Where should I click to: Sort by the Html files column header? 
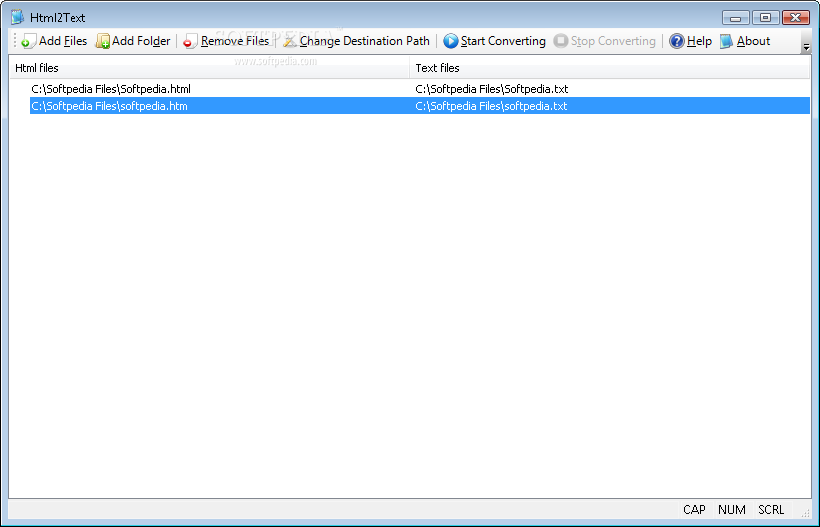pyautogui.click(x=209, y=68)
